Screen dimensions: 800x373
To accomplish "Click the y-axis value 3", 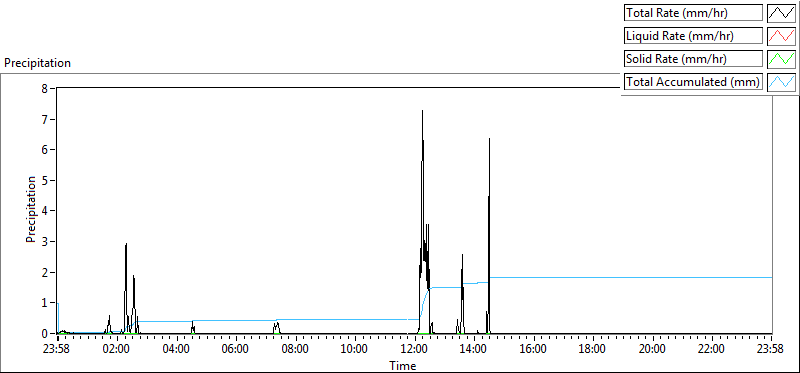I will coord(44,241).
